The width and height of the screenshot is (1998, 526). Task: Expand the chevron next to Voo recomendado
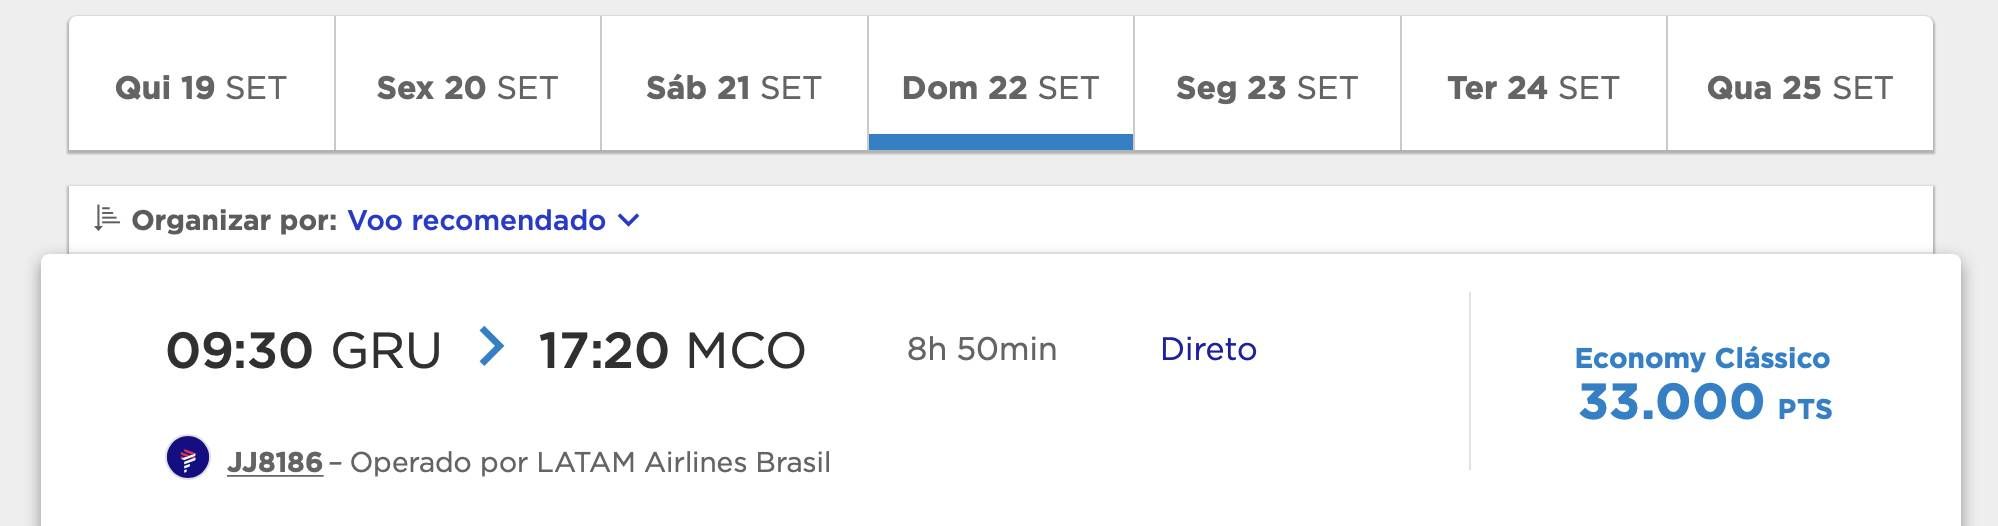pos(628,220)
